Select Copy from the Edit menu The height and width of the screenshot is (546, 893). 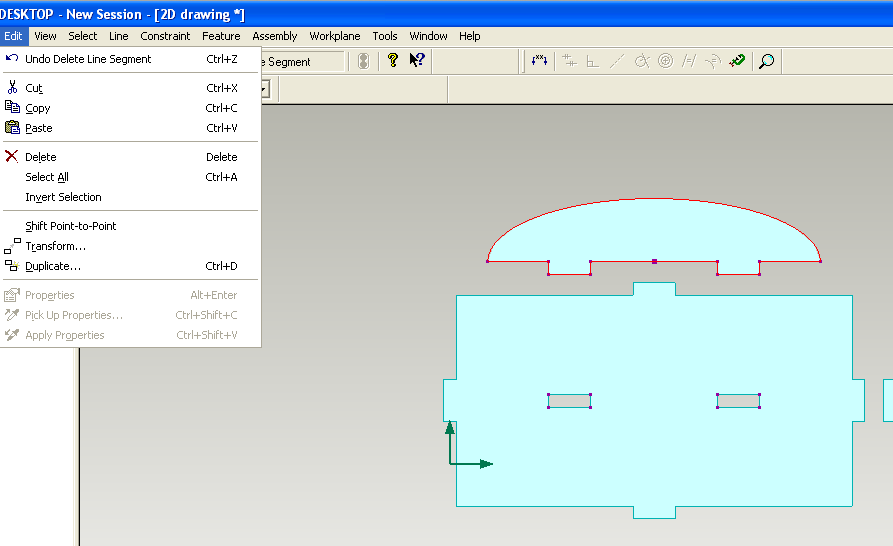[130, 108]
